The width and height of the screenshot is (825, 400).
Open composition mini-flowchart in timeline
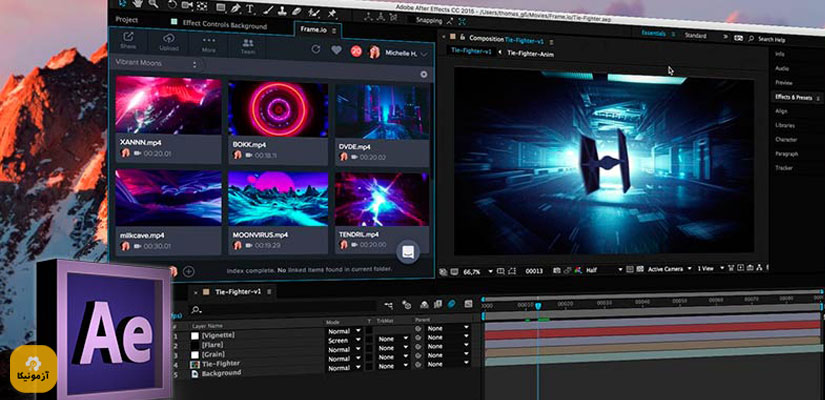coord(388,304)
